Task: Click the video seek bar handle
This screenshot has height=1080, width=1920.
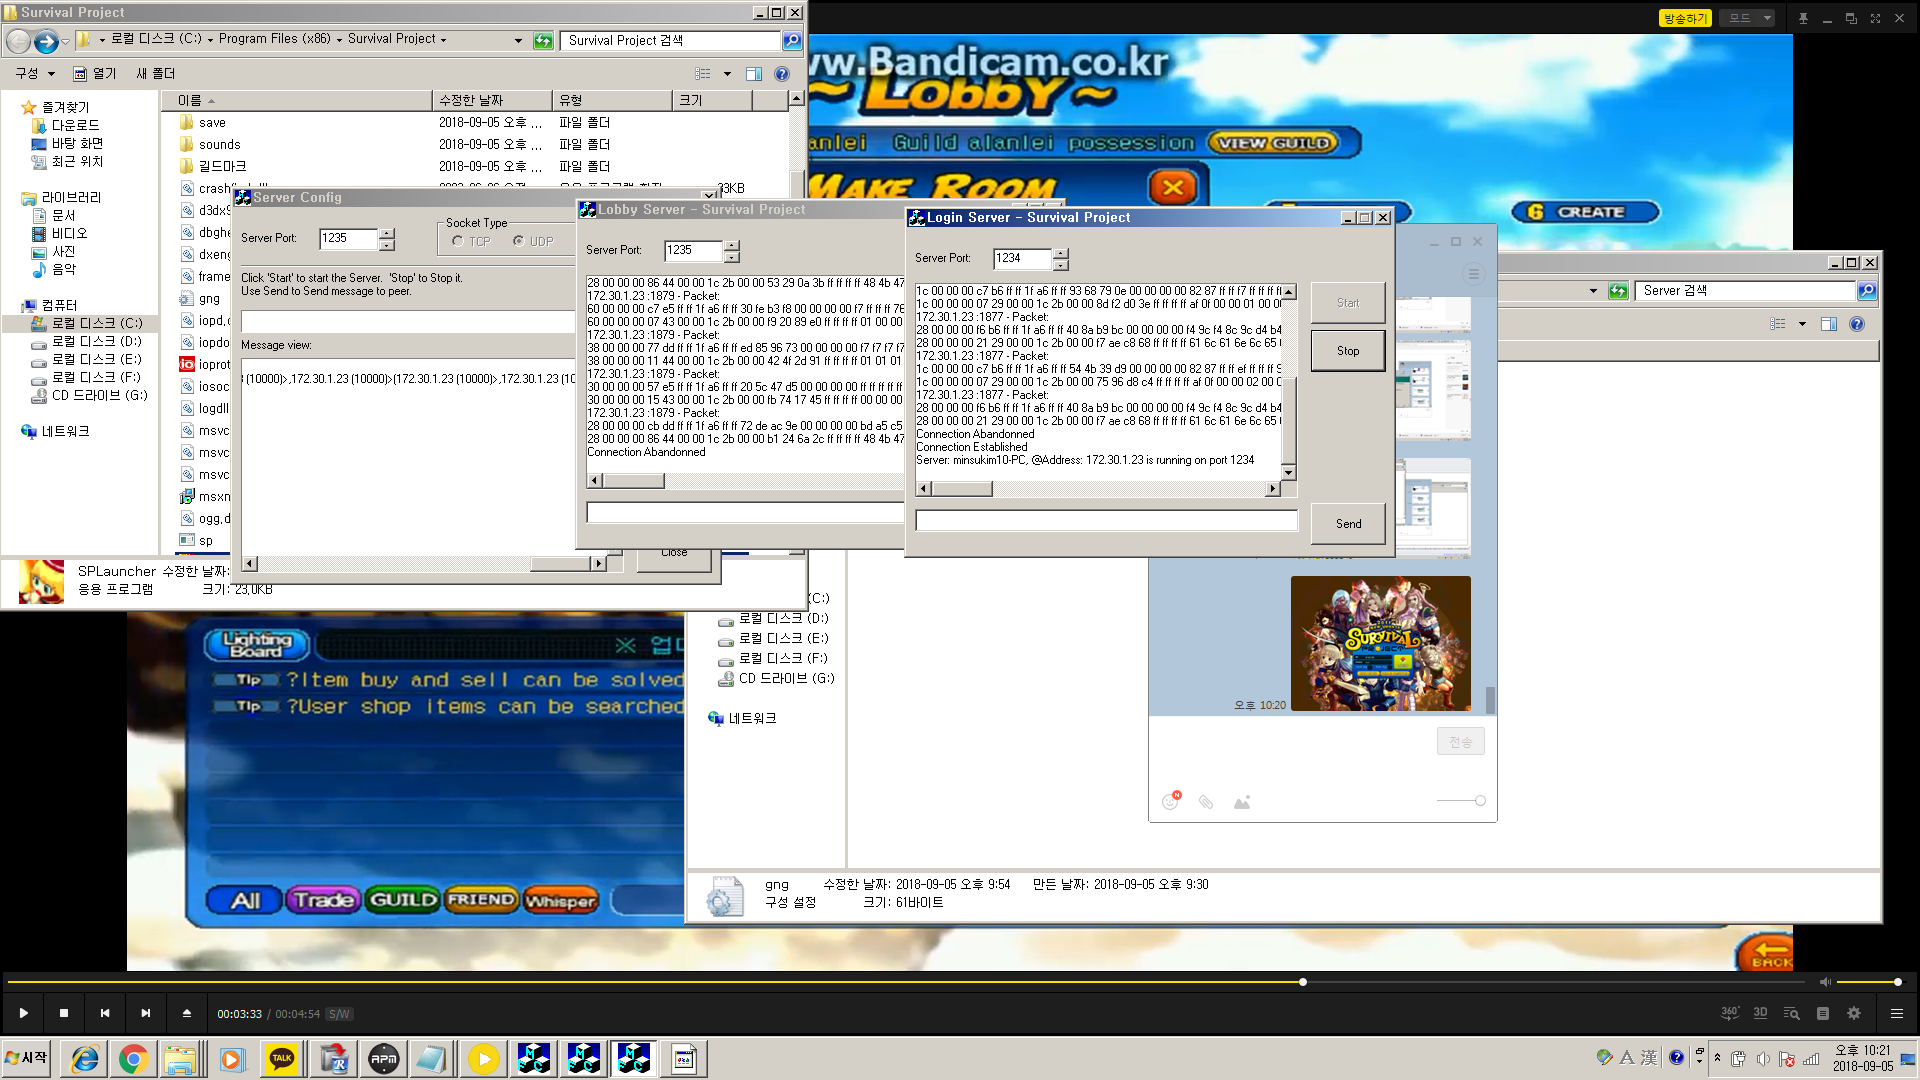Action: pos(1302,982)
